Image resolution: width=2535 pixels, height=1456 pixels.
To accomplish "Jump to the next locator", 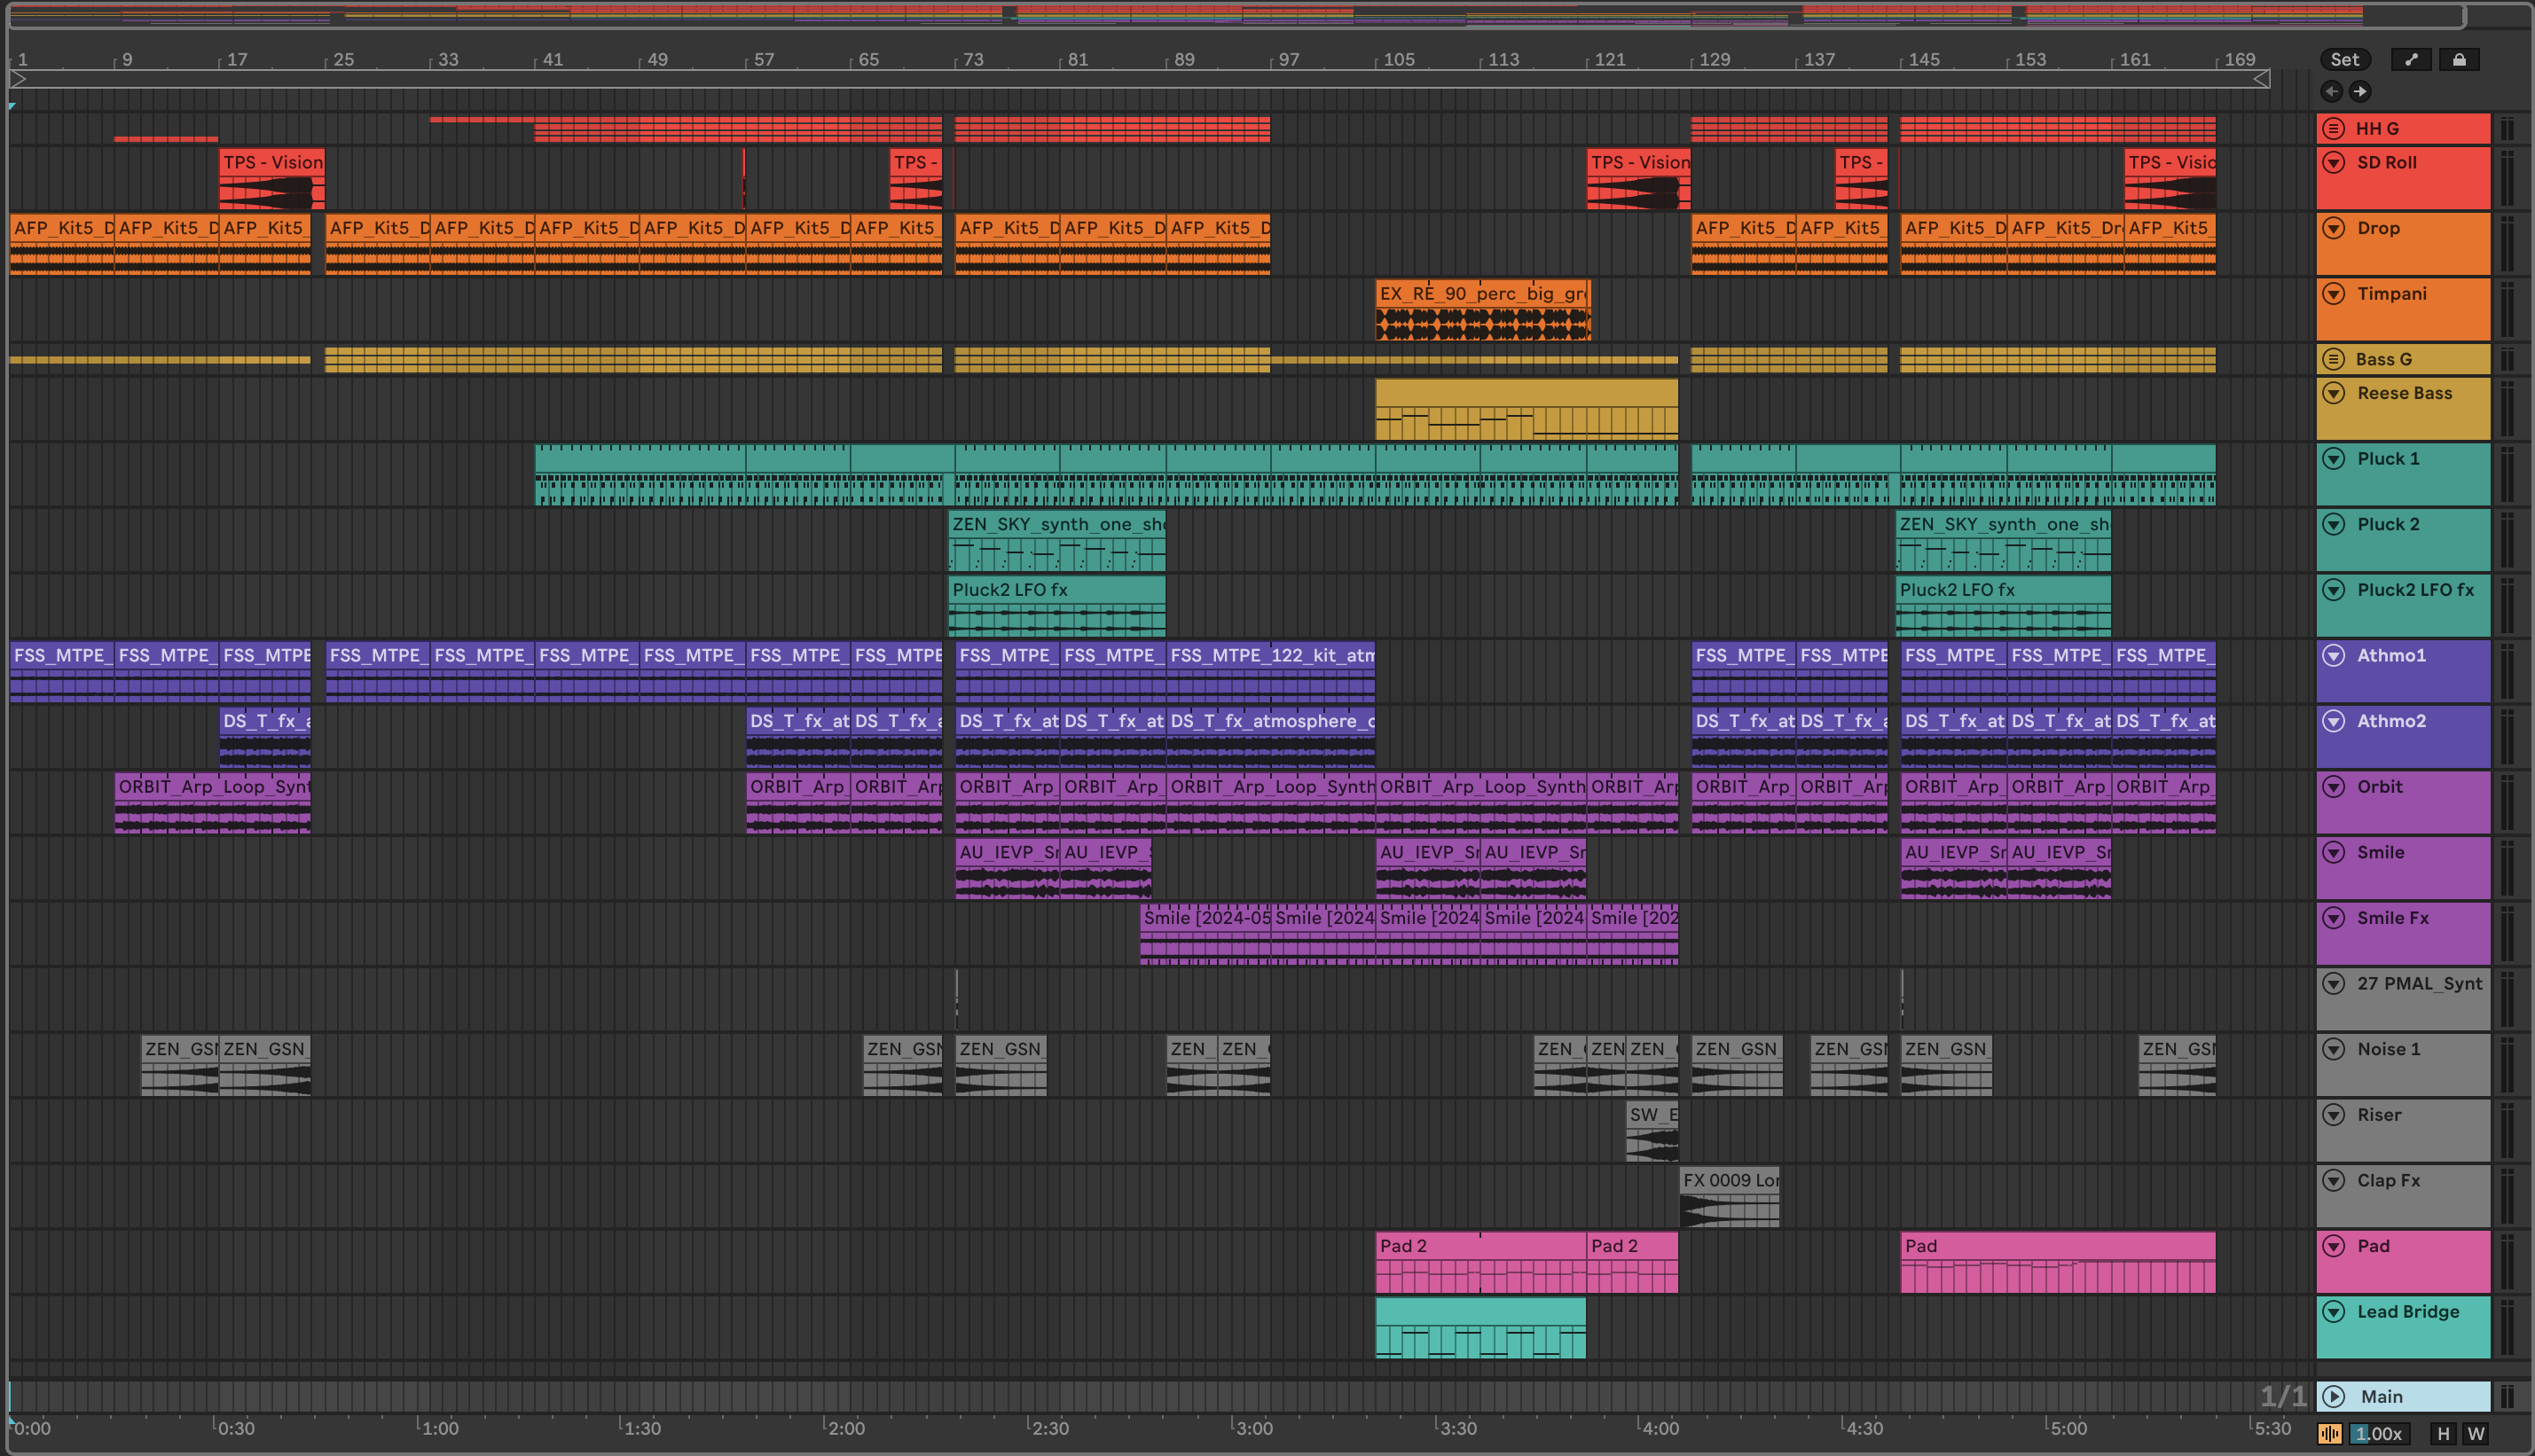I will point(2360,92).
